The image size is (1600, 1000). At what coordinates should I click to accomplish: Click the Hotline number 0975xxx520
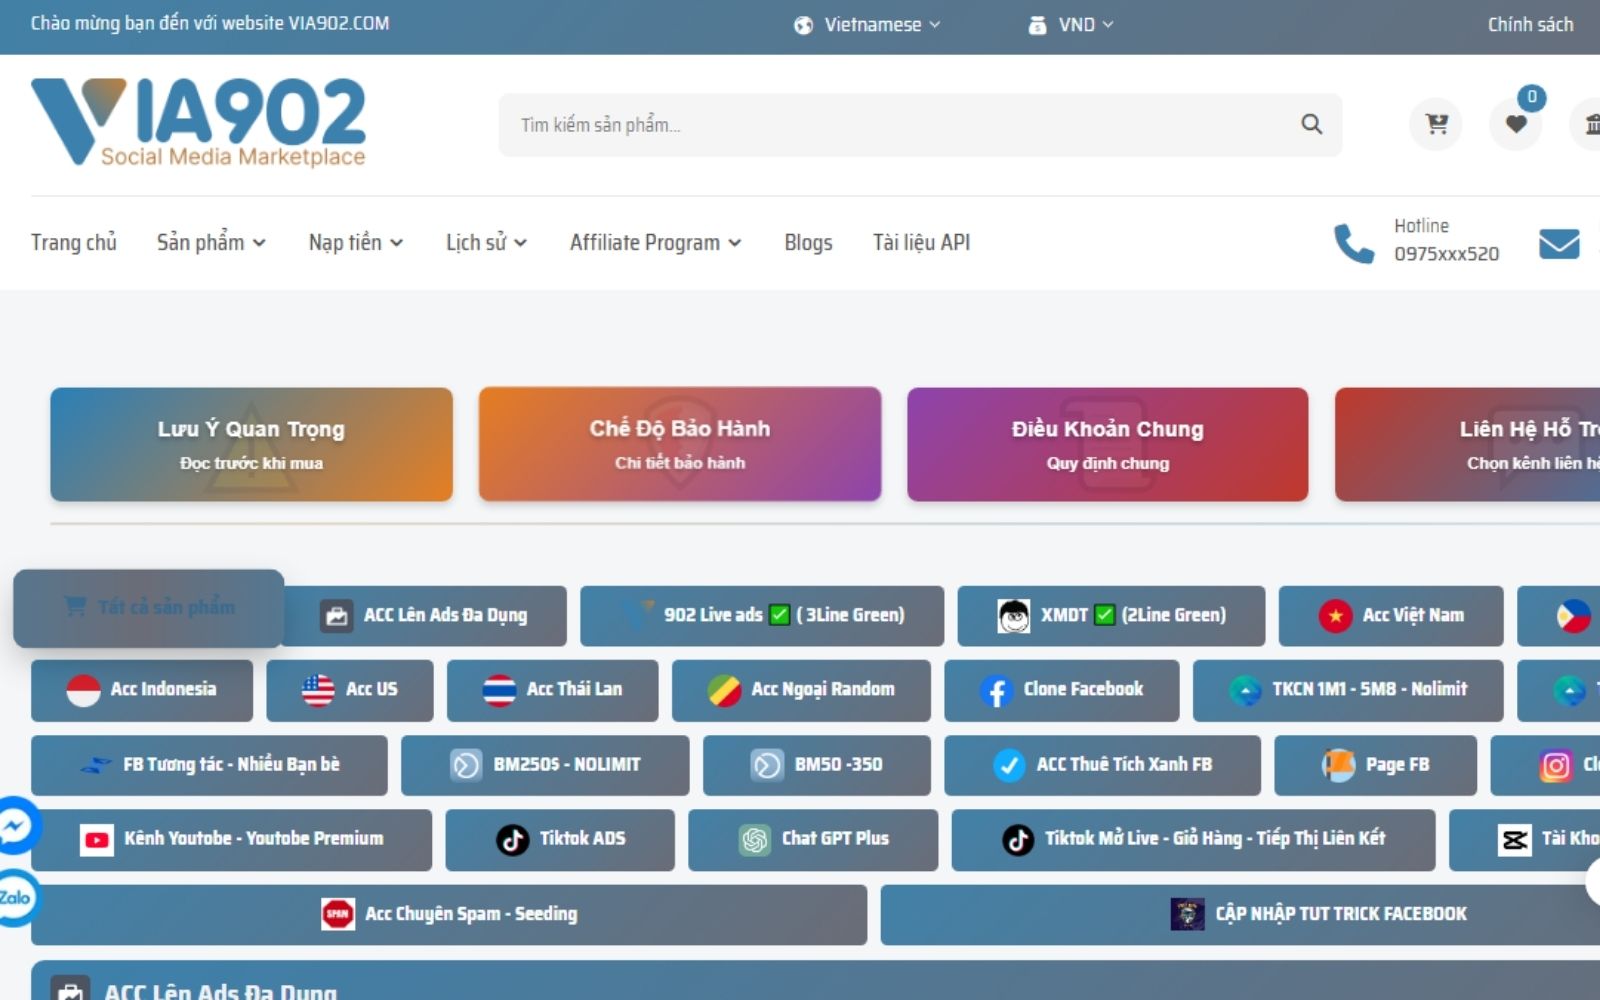click(x=1447, y=254)
